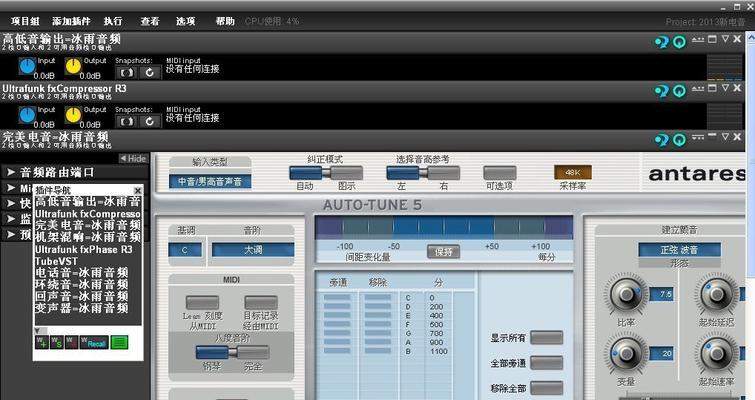Image resolution: width=755 pixels, height=400 pixels.
Task: Select TubeVST in 插件导航 list
Action: [56, 261]
